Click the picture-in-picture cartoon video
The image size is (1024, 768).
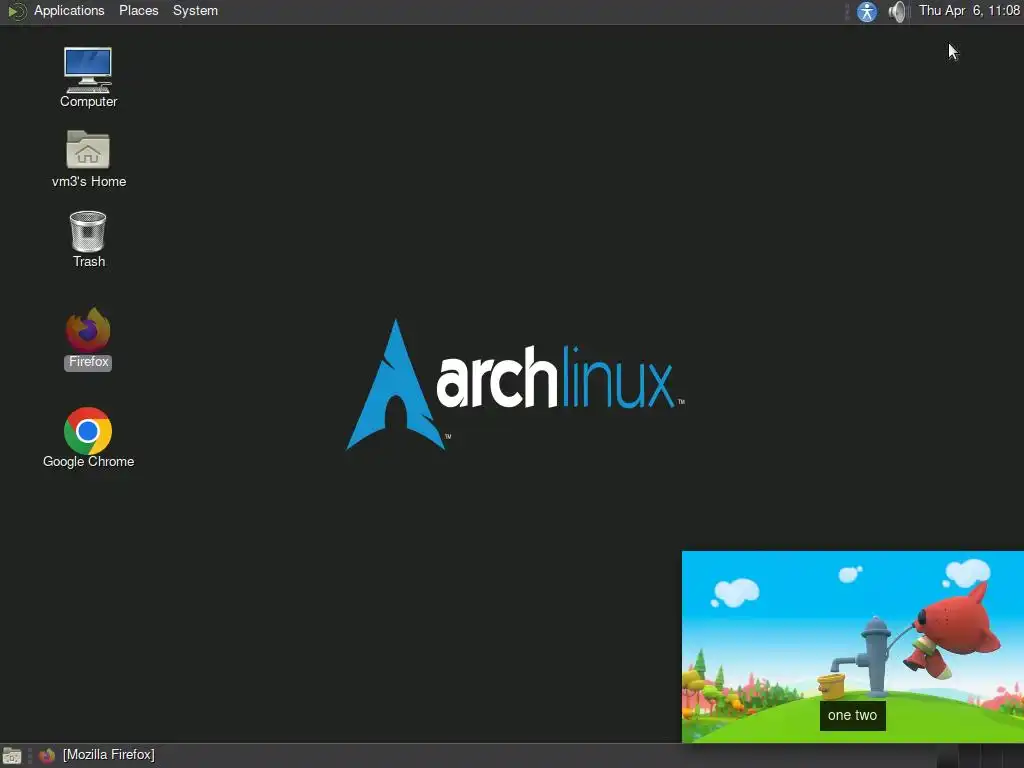click(x=853, y=647)
